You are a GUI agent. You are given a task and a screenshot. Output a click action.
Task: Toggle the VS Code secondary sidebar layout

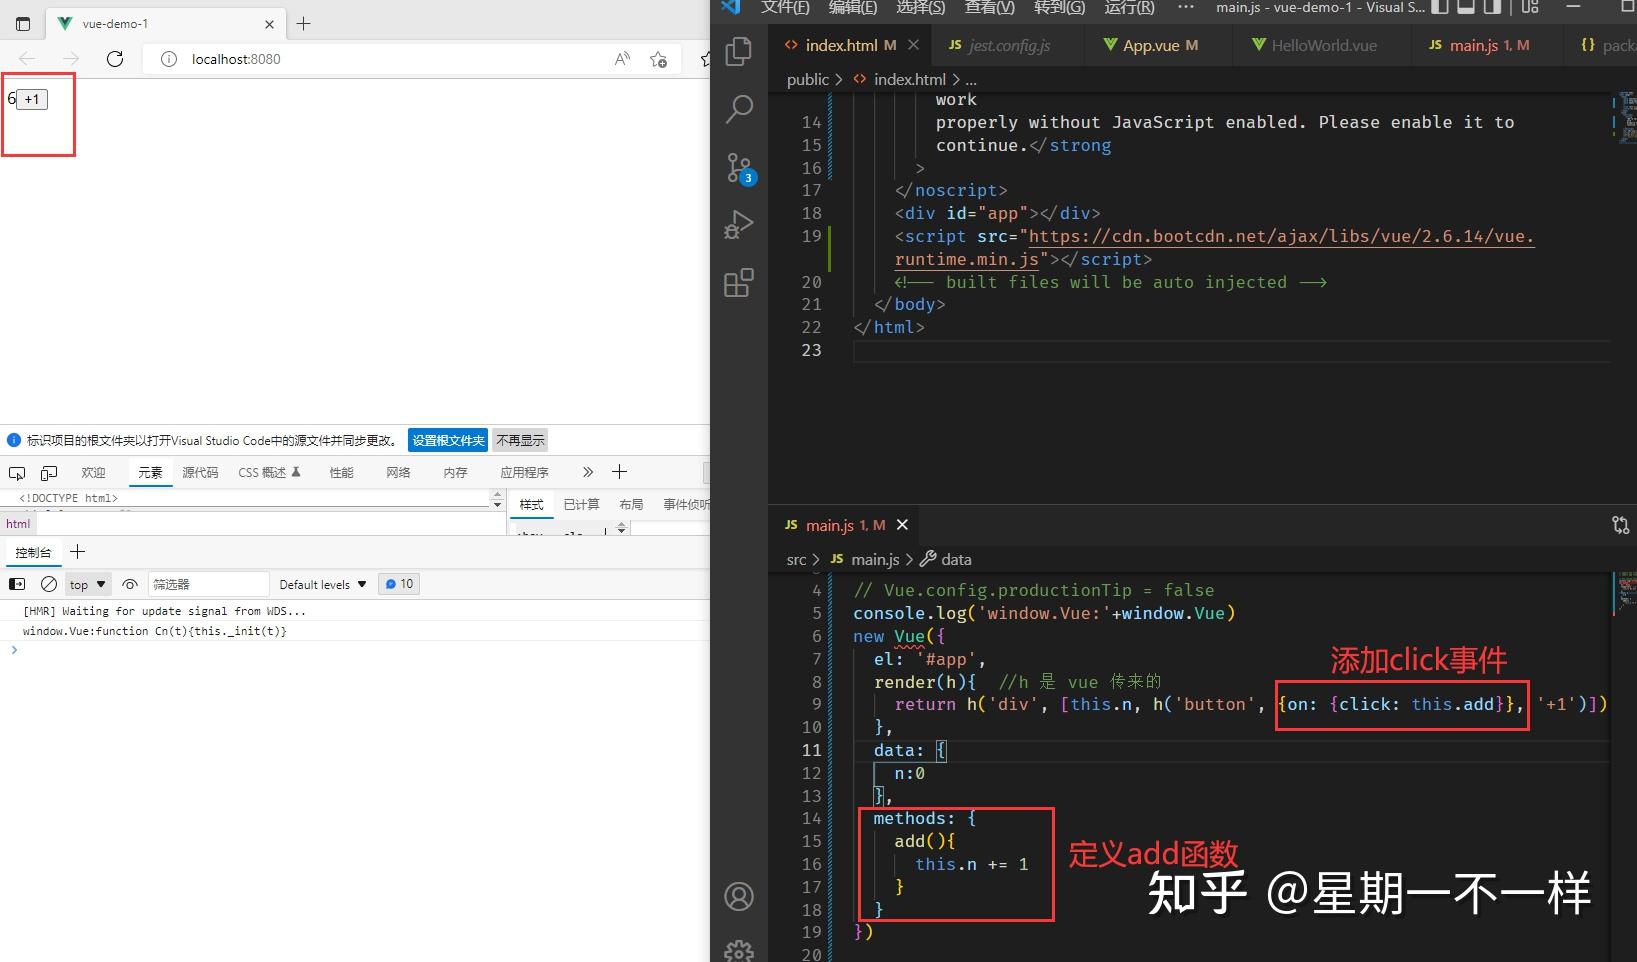1492,7
